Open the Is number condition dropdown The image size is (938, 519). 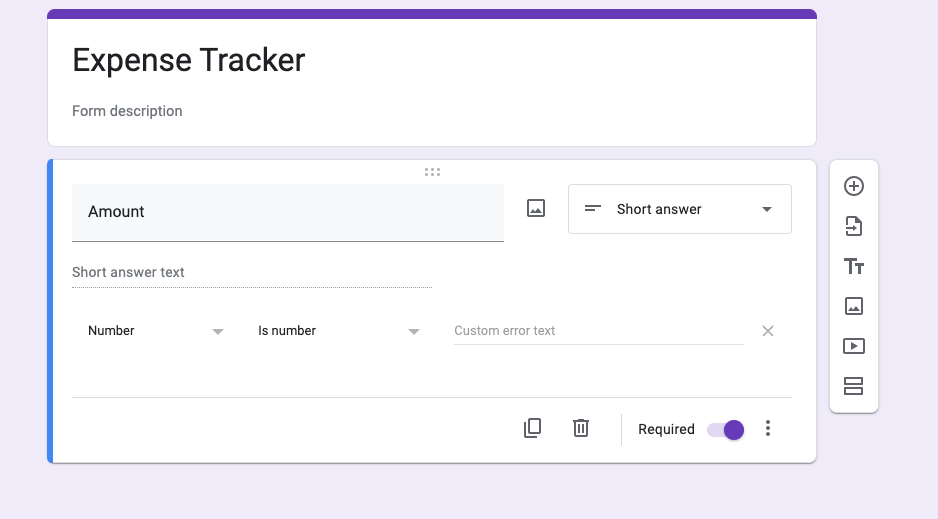338,331
